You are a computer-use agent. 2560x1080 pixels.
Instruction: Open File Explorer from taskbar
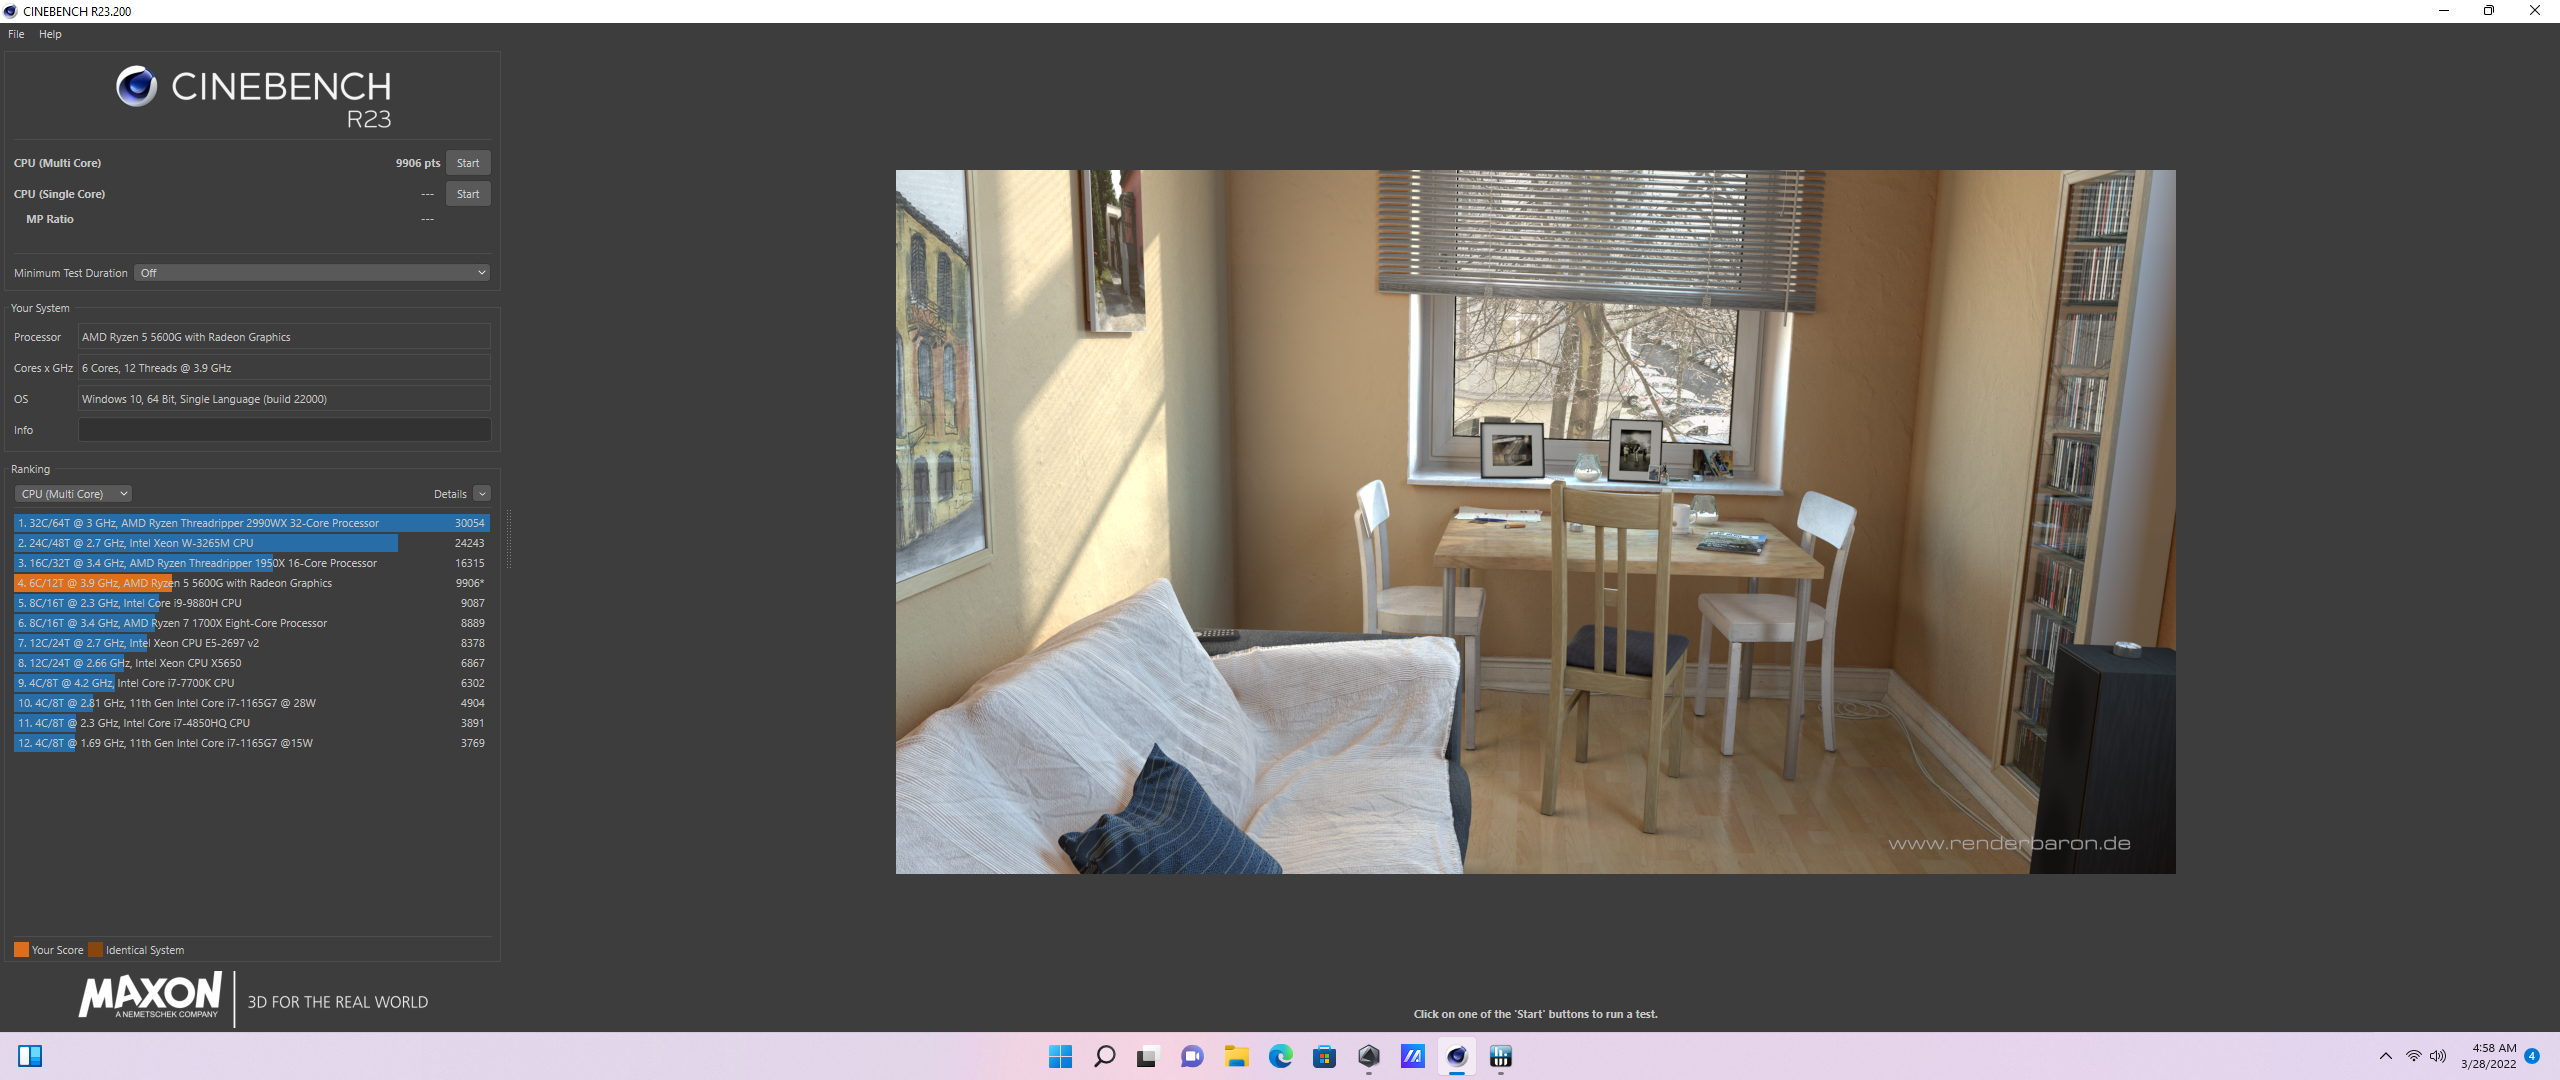pyautogui.click(x=1236, y=1056)
